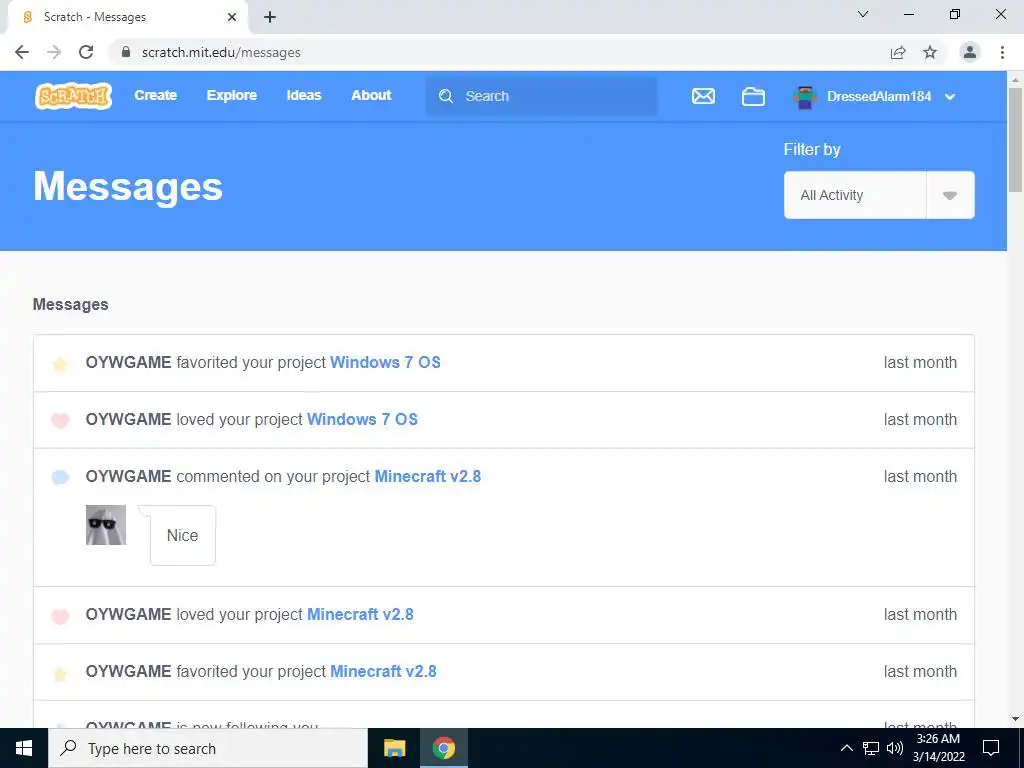Click the page vertical scrollbar thumb
The height and width of the screenshot is (768, 1024).
(1016, 140)
